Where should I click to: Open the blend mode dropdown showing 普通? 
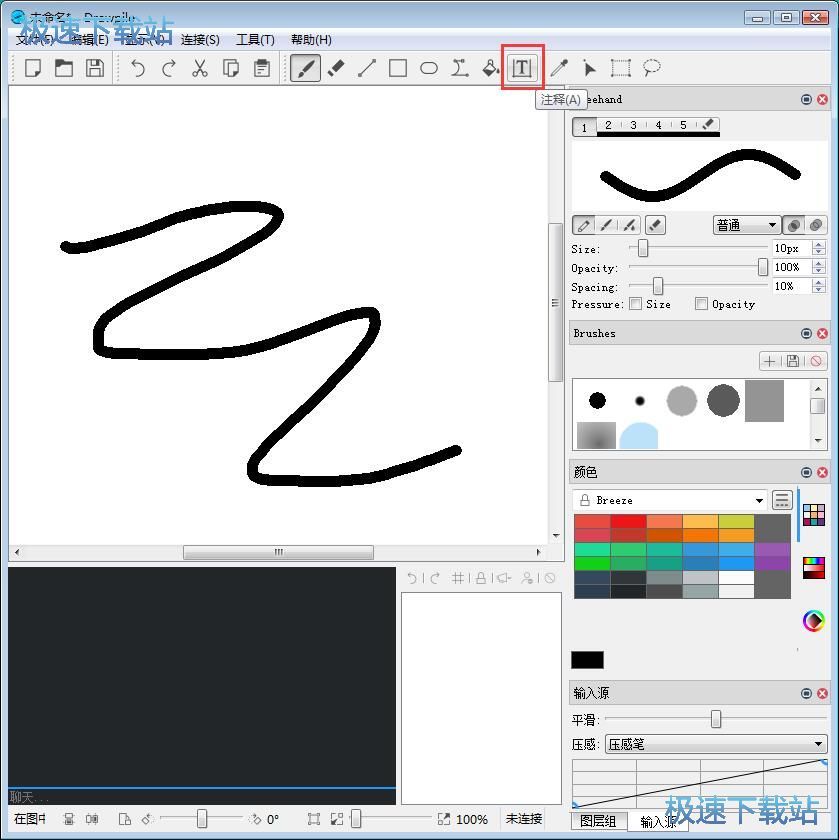coord(746,225)
